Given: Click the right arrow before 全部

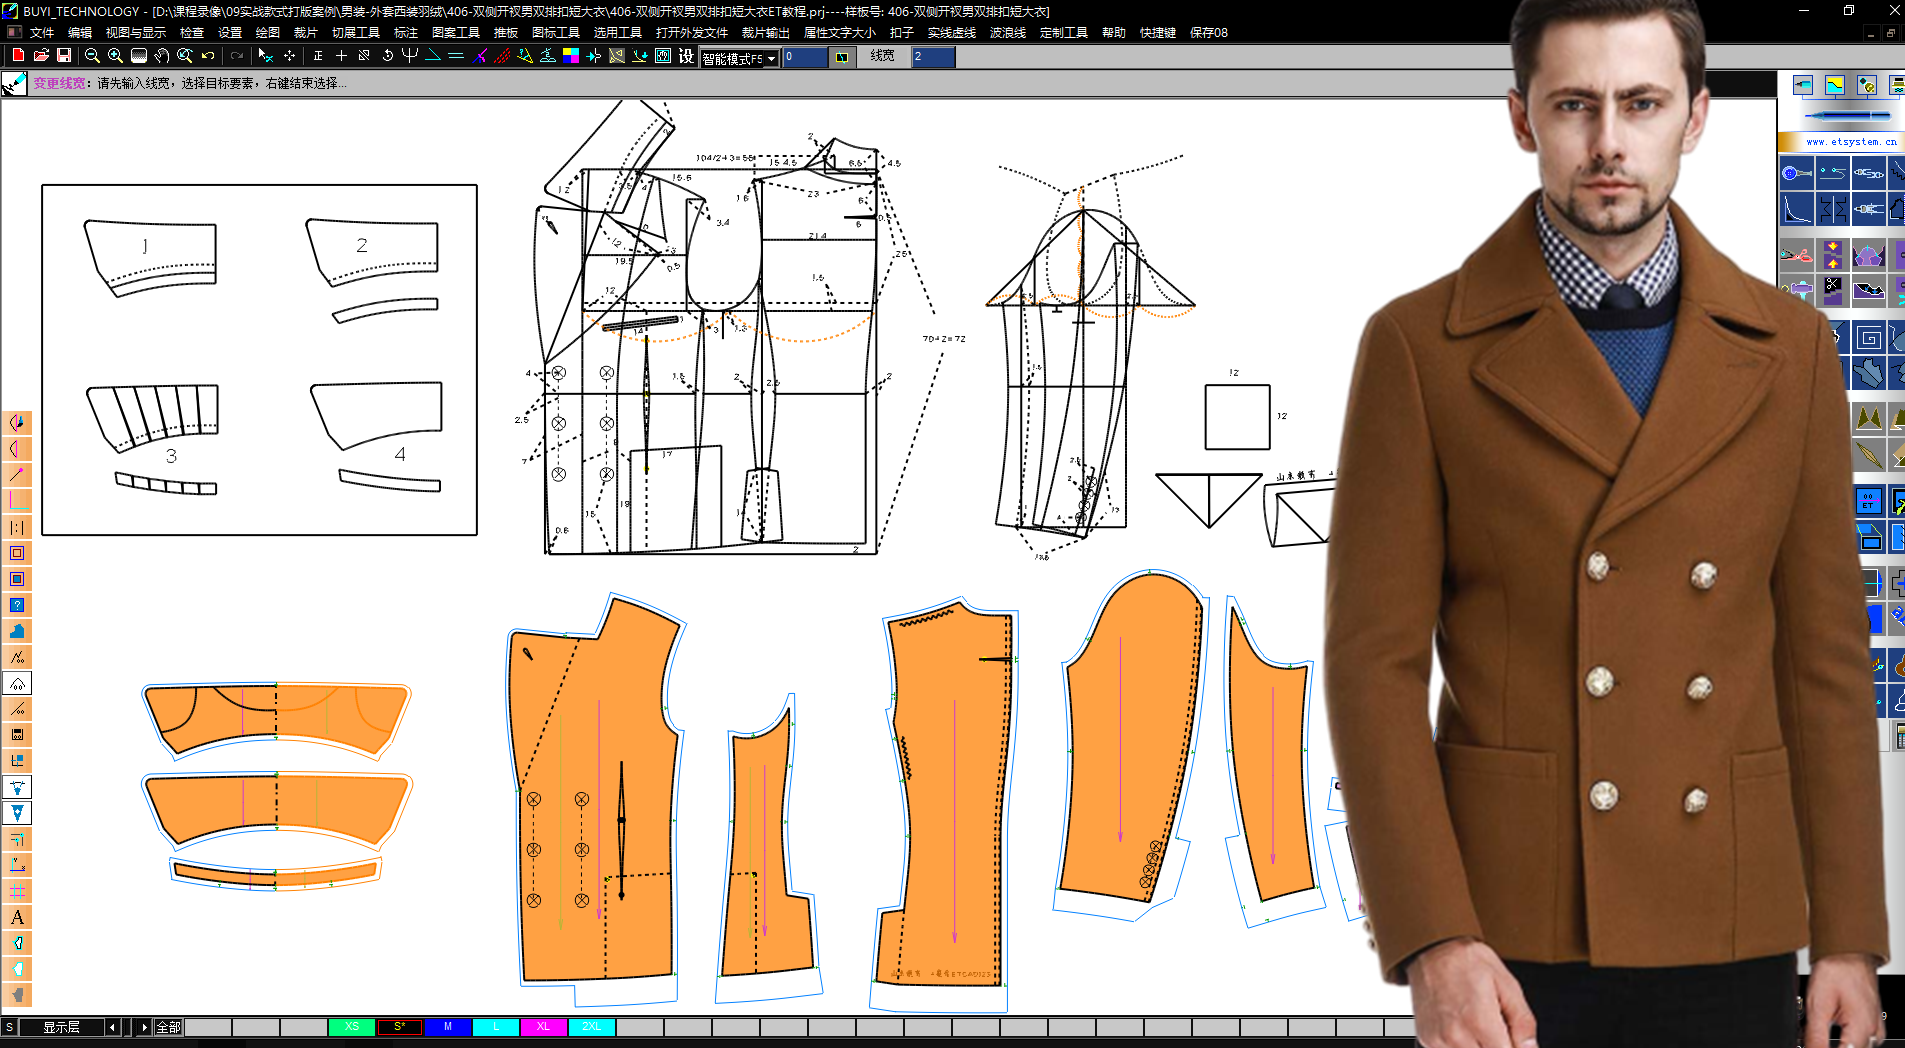Looking at the screenshot, I should pyautogui.click(x=144, y=1027).
